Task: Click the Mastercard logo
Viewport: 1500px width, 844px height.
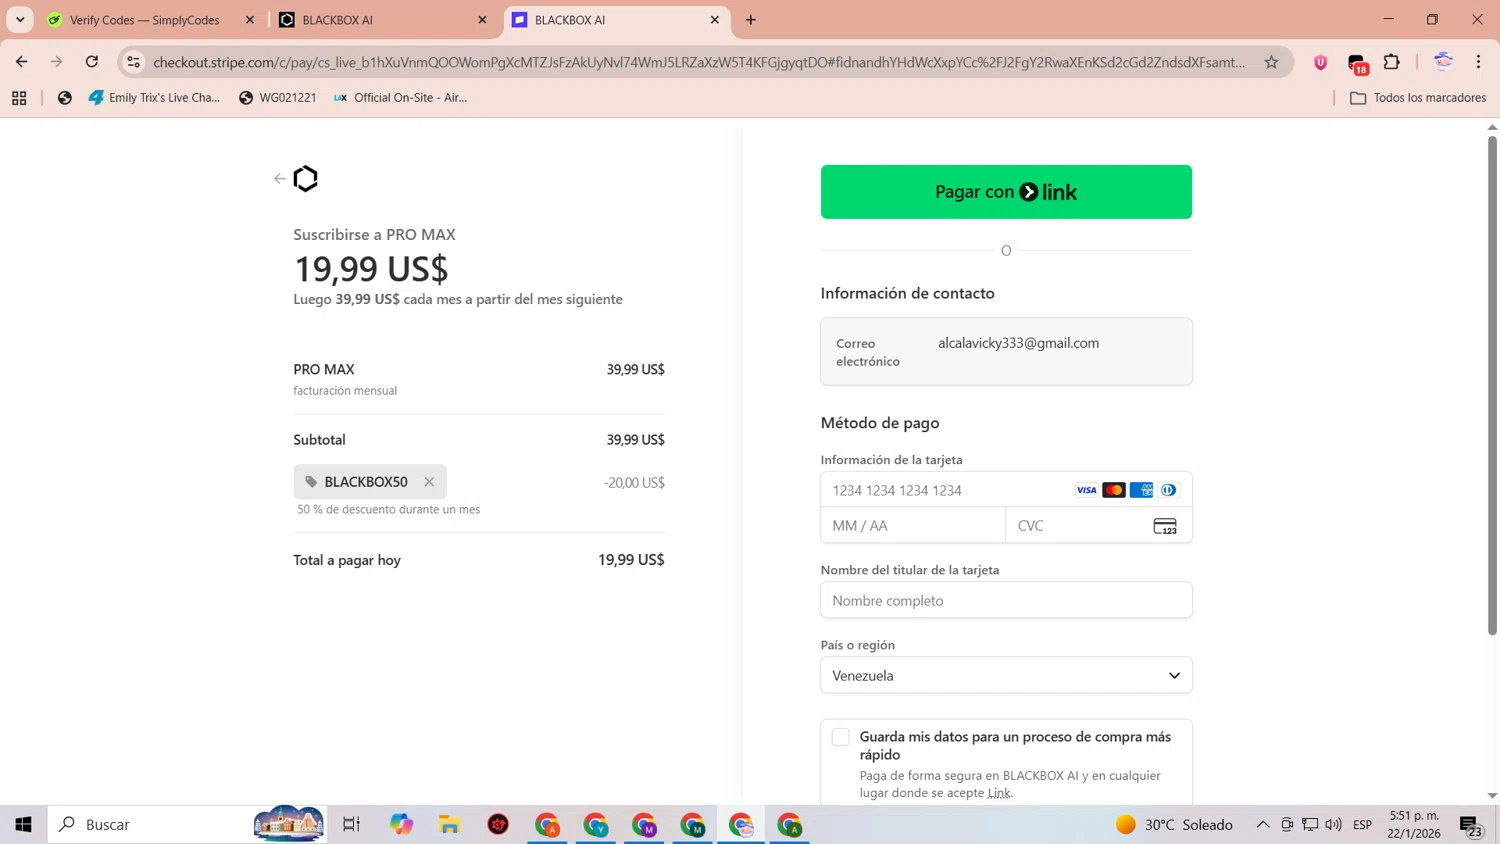Action: coord(1114,490)
